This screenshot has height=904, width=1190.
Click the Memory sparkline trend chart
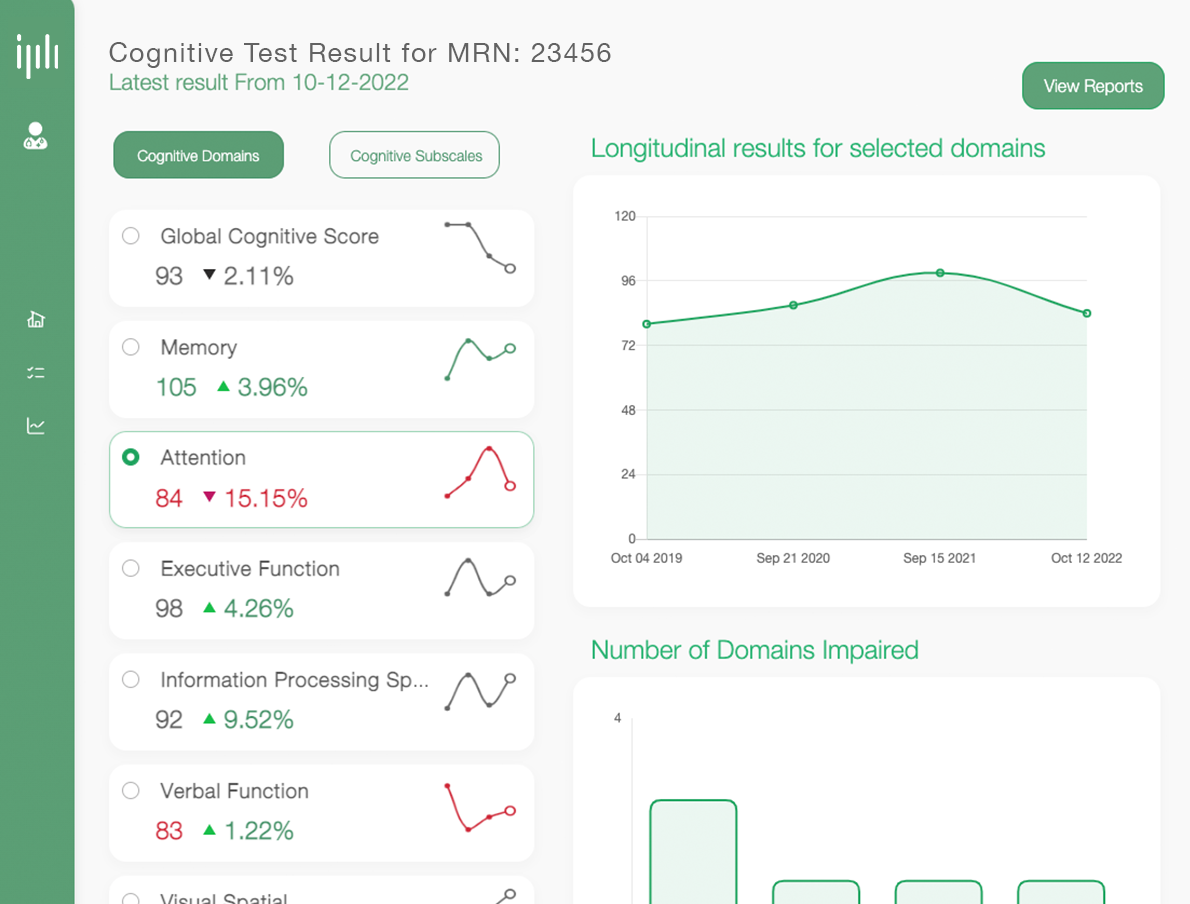(480, 359)
